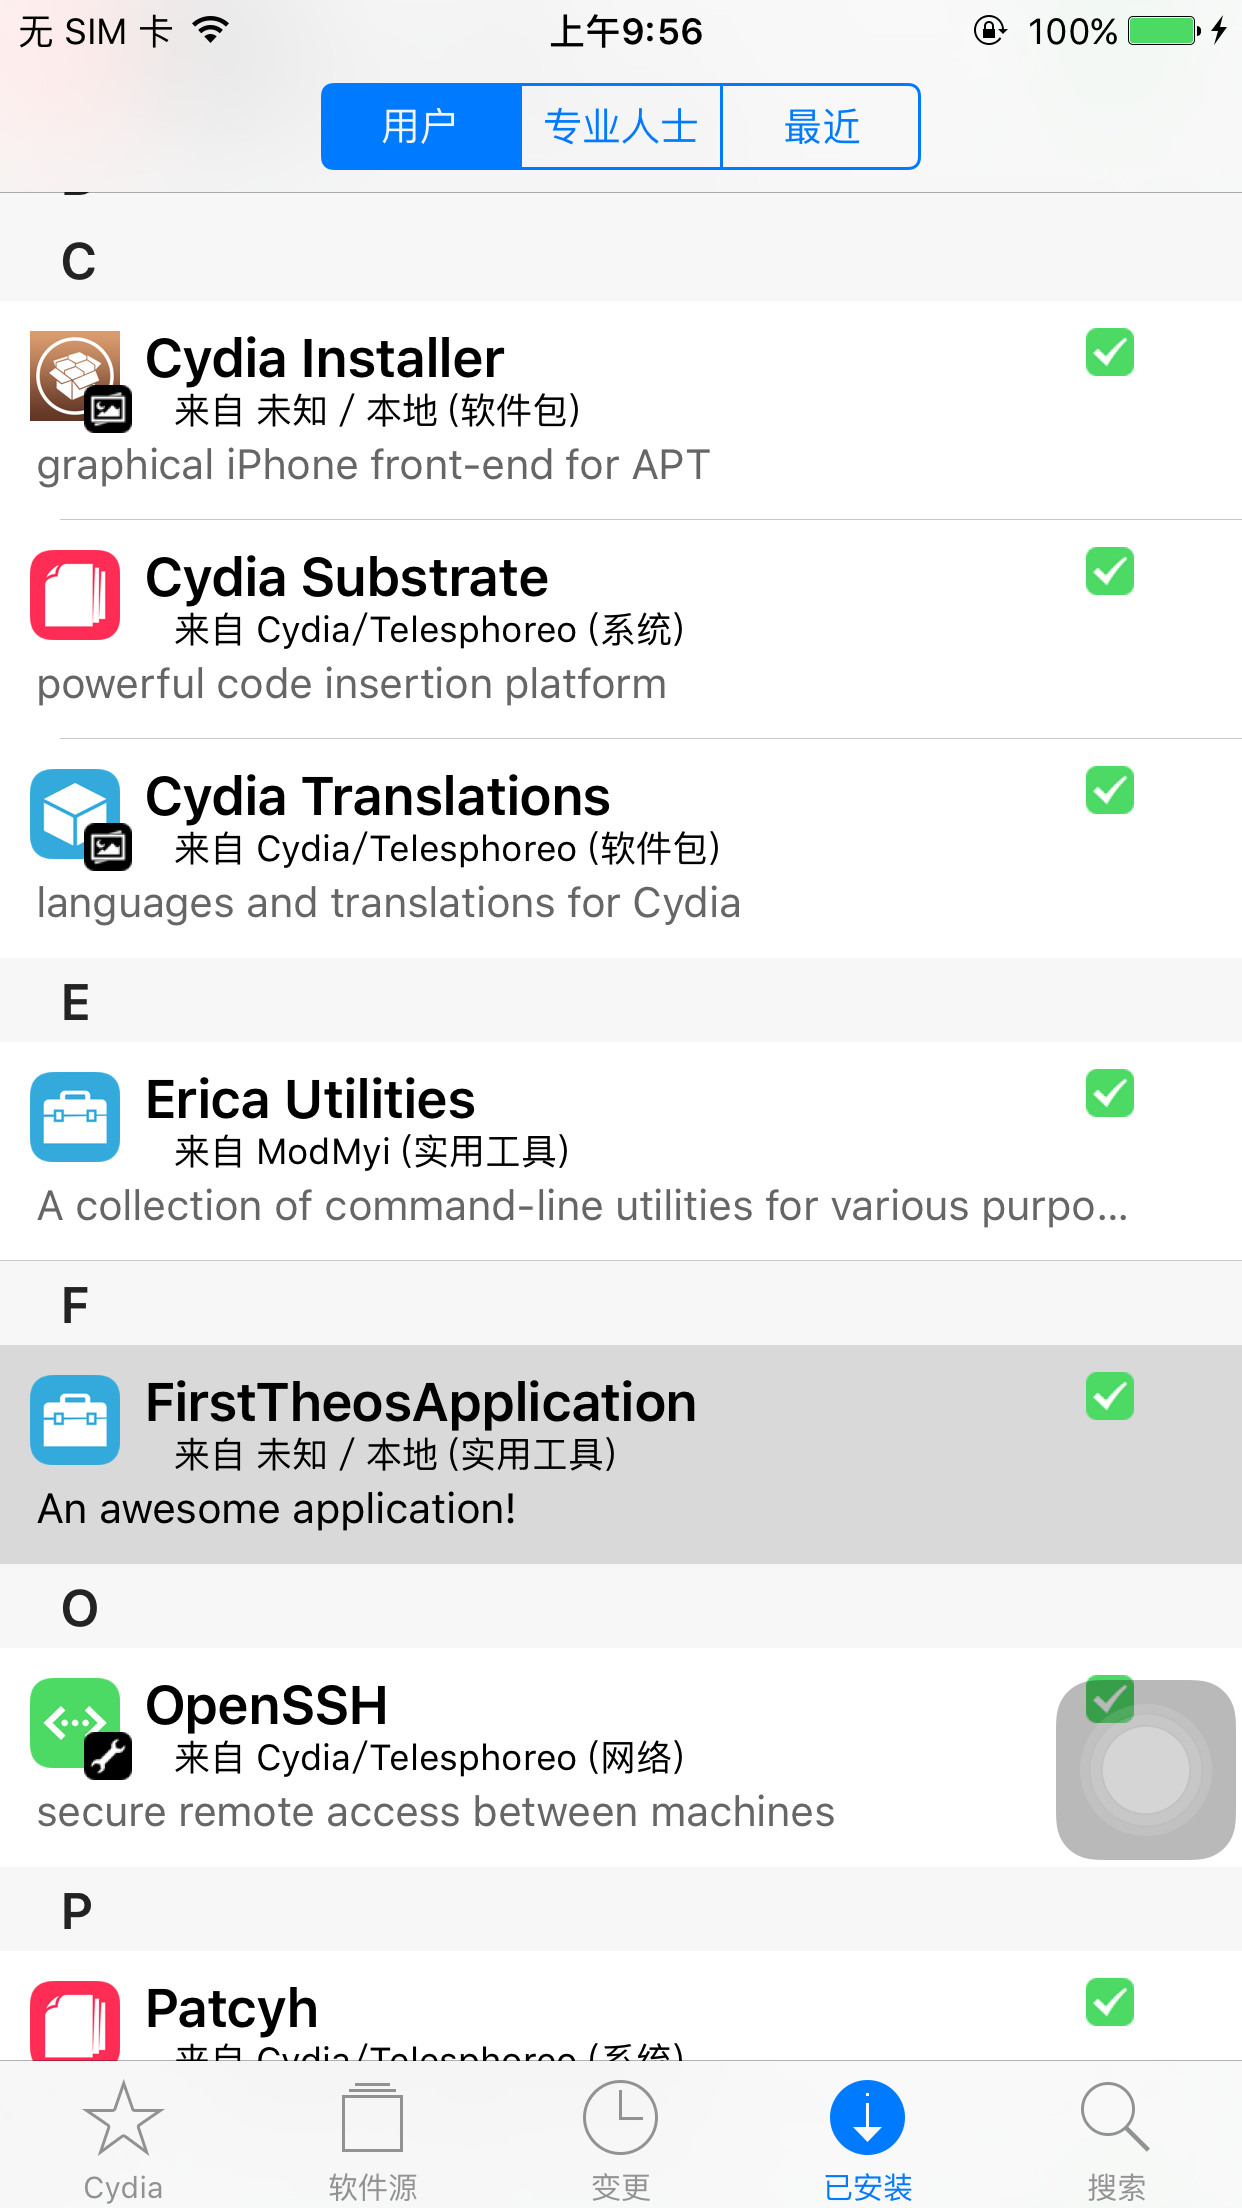Open the Search (搜索) tab
The height and width of the screenshot is (2208, 1242).
1115,2140
